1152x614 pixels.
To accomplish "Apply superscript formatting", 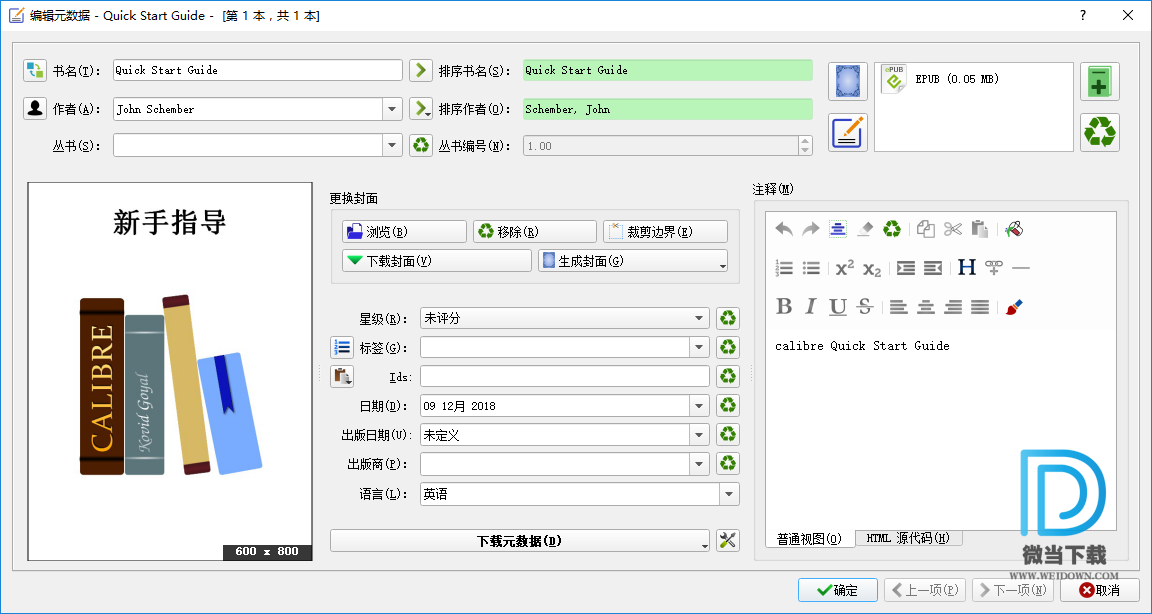I will [845, 268].
